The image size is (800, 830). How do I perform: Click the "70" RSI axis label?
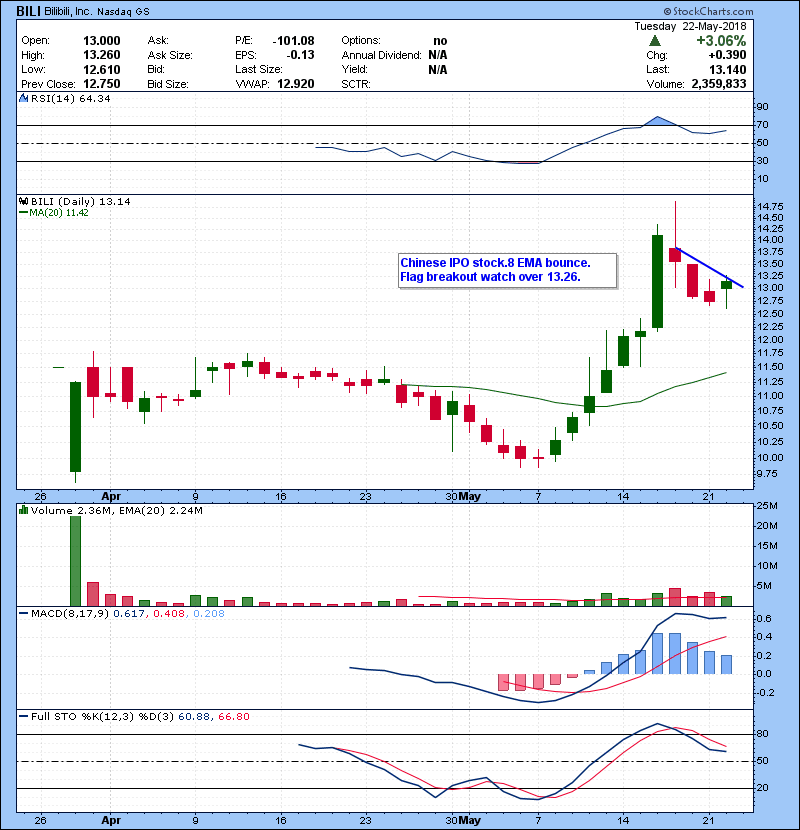(x=762, y=125)
